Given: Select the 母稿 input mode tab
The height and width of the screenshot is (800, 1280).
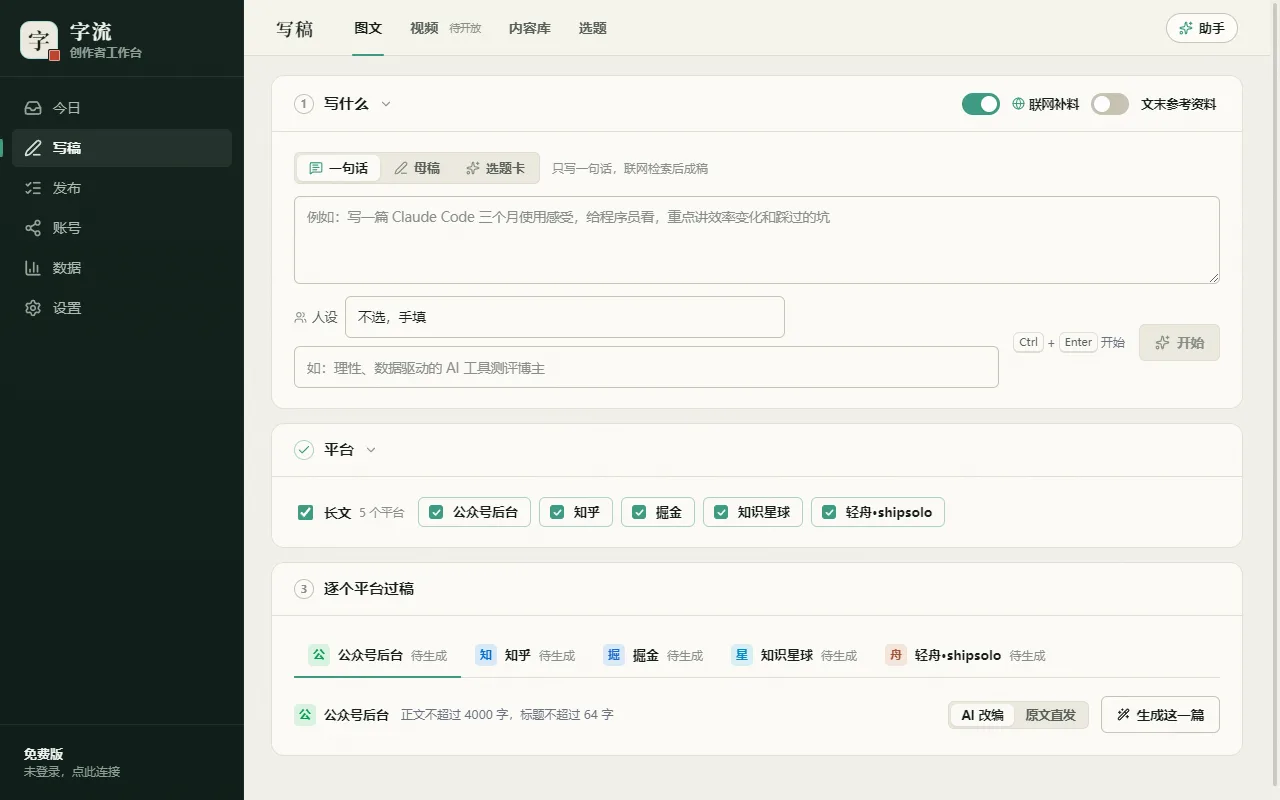Looking at the screenshot, I should point(417,168).
